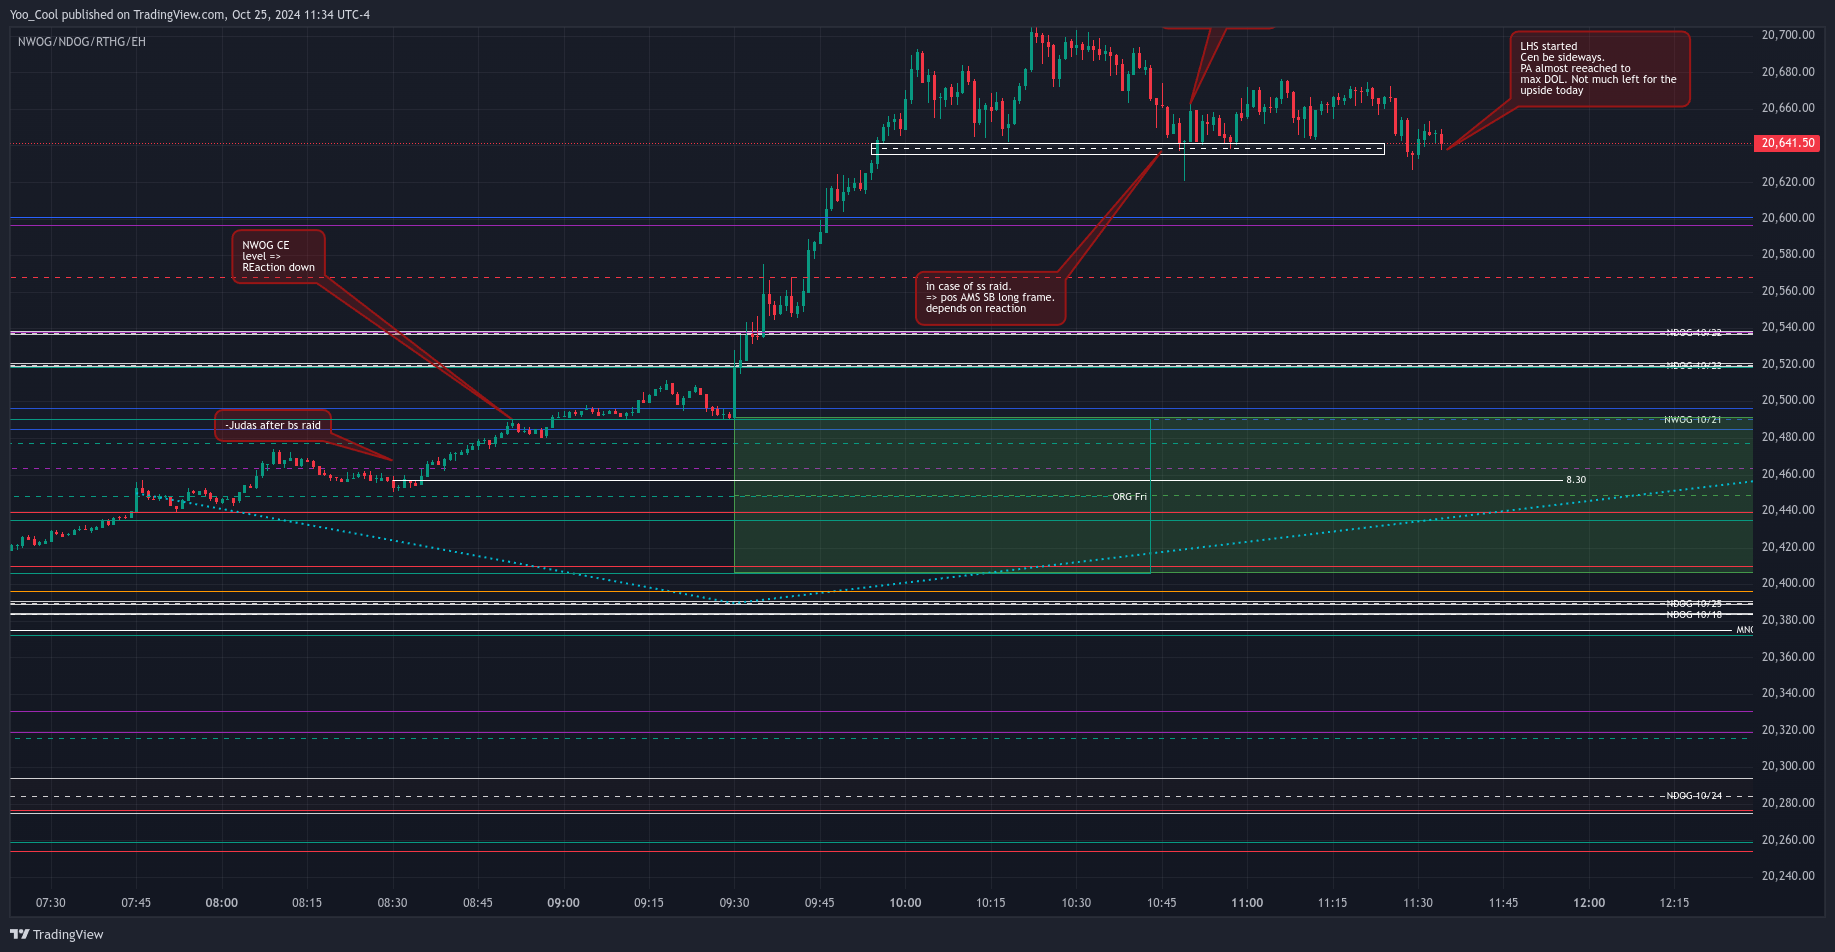The width and height of the screenshot is (1835, 952).
Task: Click 08:15 on the time axis
Action: point(307,903)
